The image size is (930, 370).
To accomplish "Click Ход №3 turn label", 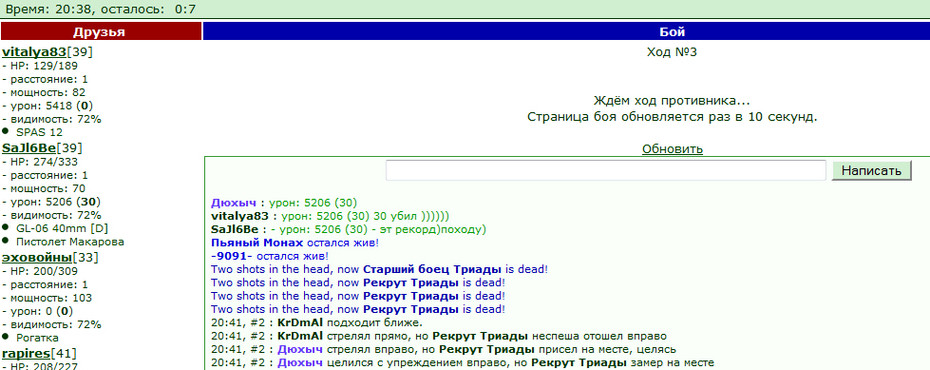I will click(x=672, y=52).
